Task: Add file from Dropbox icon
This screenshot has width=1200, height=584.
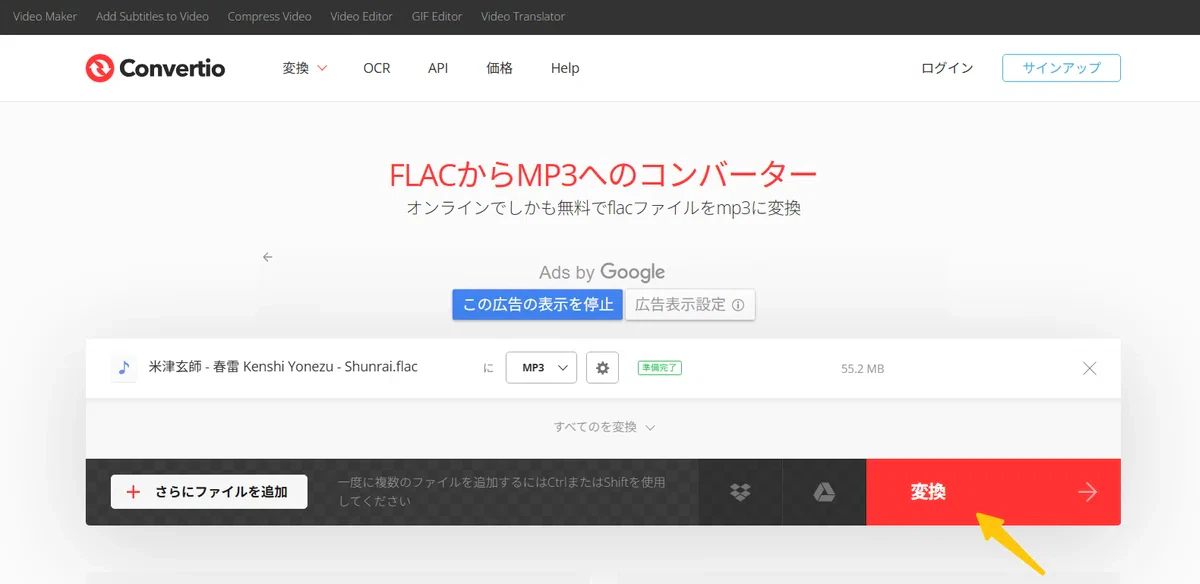Action: 740,492
